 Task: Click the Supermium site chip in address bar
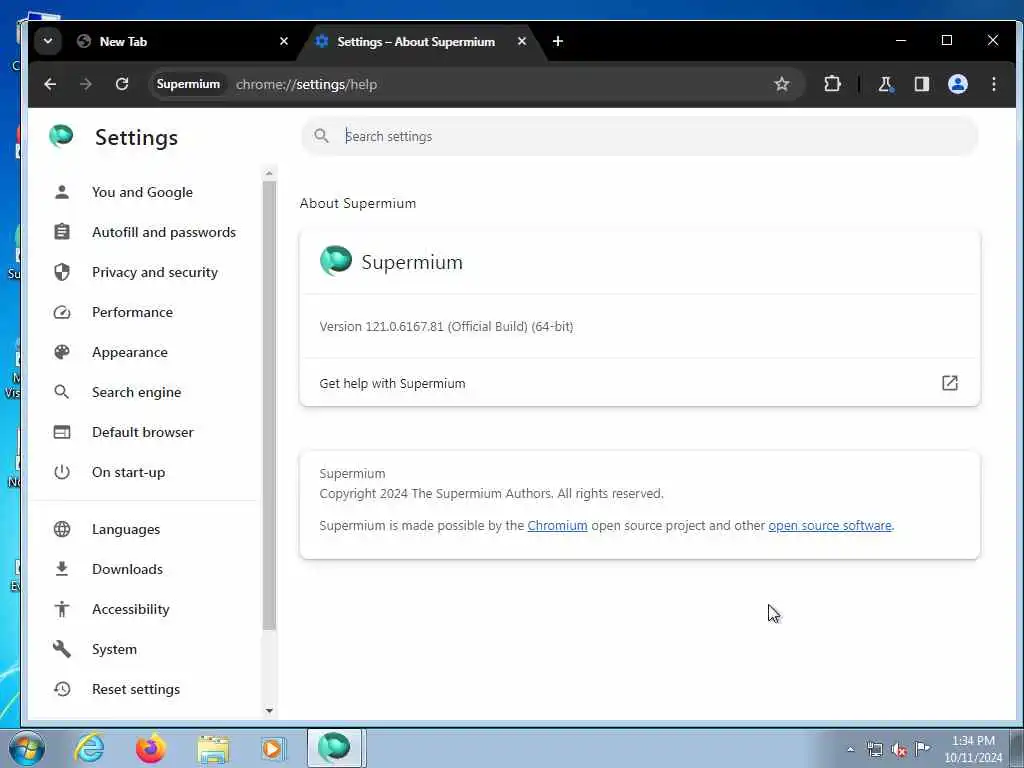(x=188, y=84)
